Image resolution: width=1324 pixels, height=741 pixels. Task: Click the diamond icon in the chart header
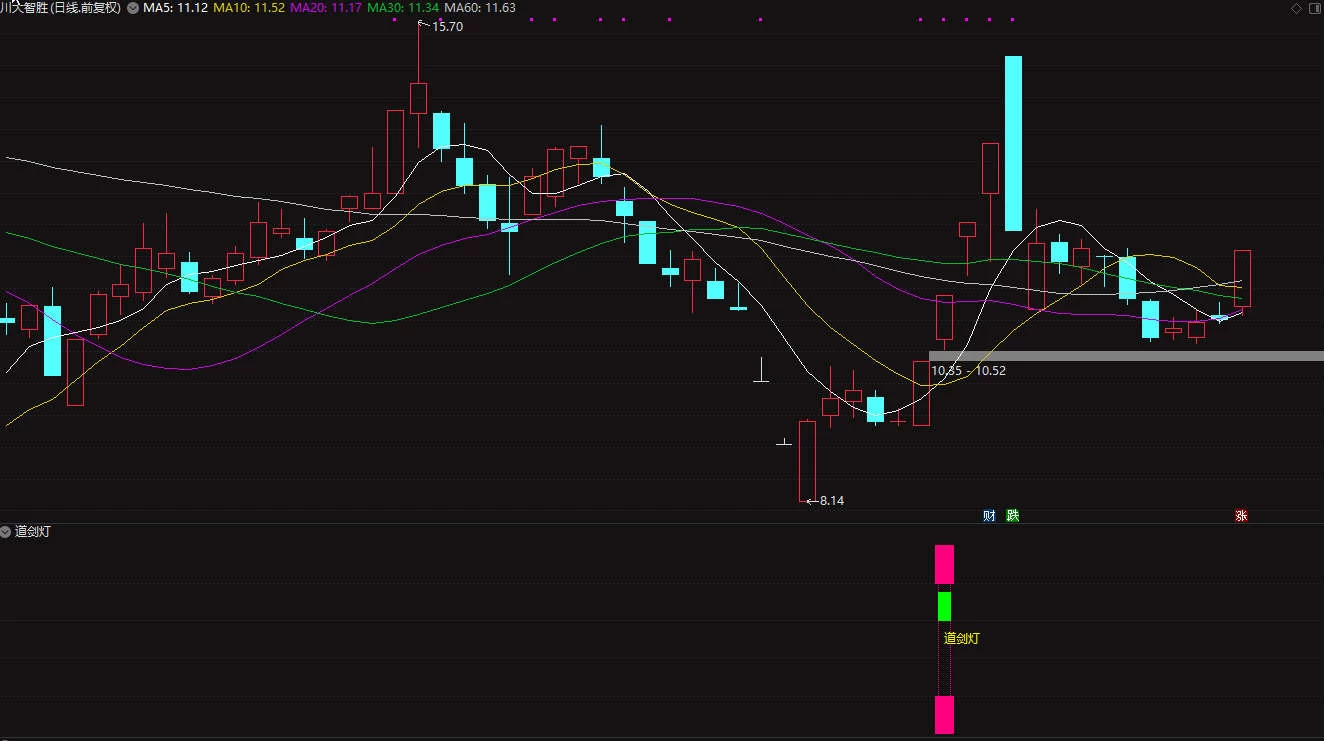coord(1297,8)
